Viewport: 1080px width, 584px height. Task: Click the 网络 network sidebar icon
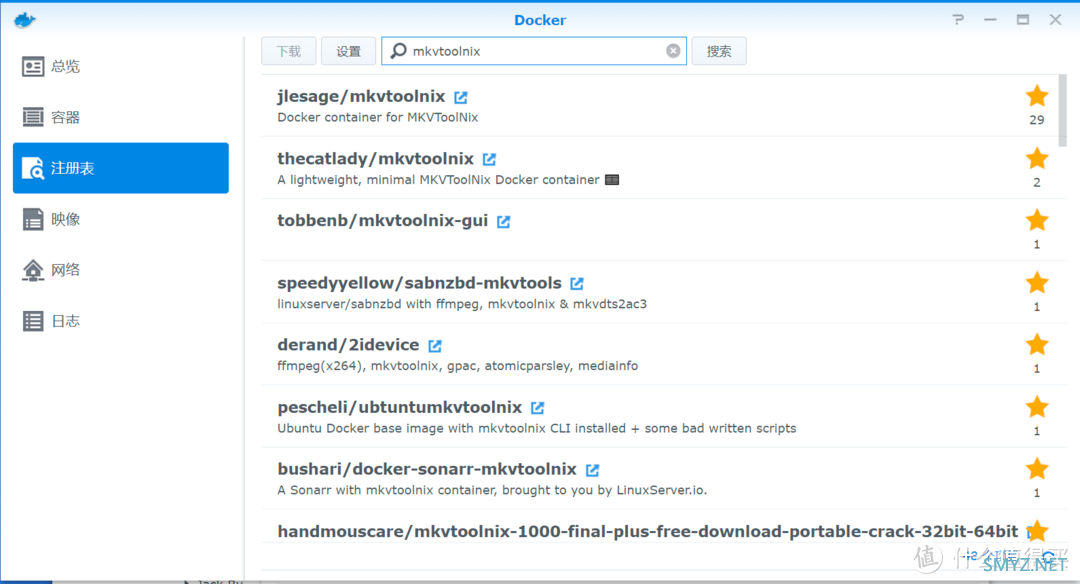(x=32, y=270)
